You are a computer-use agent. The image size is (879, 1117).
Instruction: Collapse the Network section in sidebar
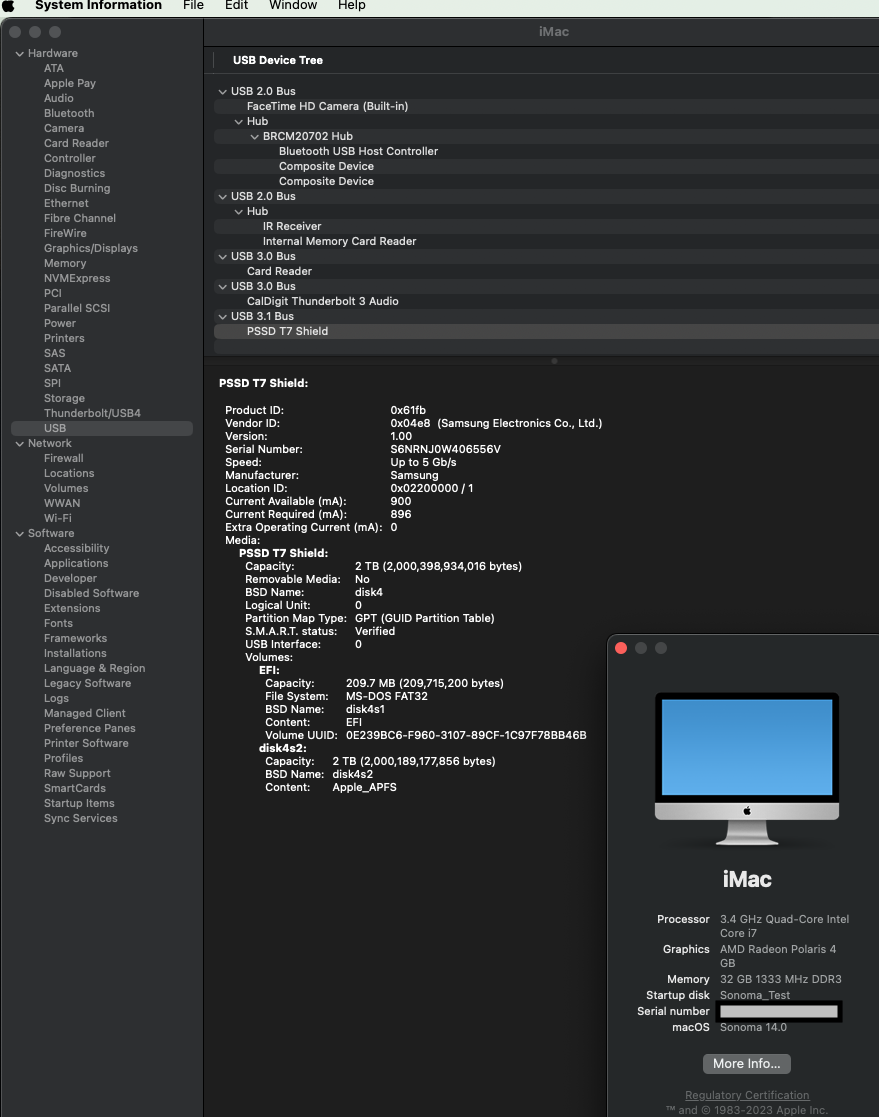pos(20,443)
